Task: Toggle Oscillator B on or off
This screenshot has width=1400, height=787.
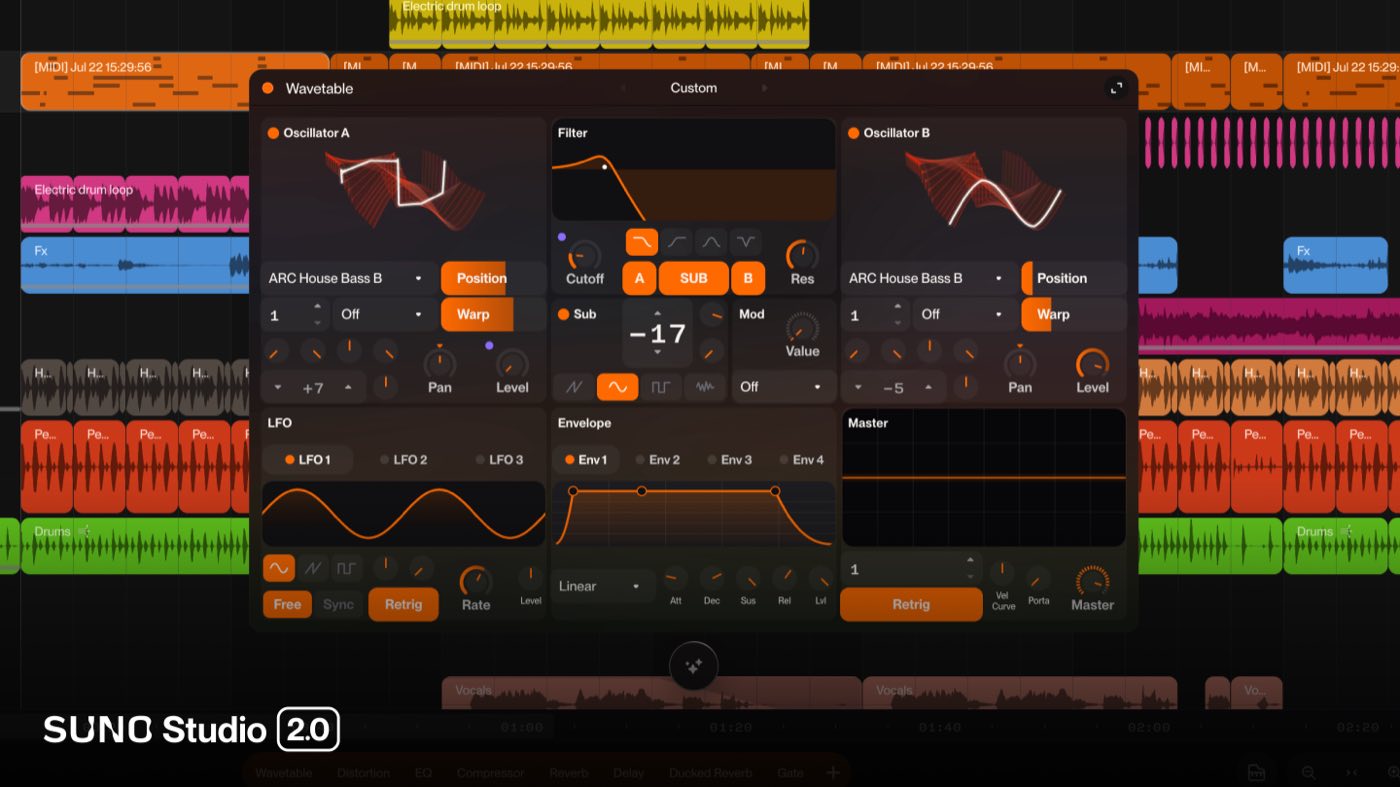Action: (x=853, y=133)
